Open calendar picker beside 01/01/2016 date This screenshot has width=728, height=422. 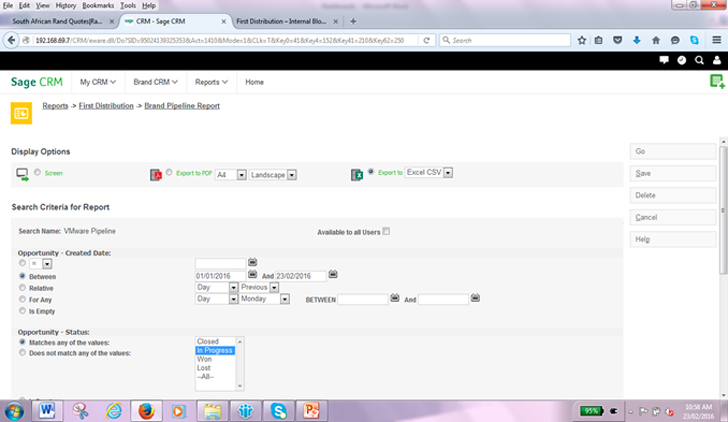(x=252, y=274)
